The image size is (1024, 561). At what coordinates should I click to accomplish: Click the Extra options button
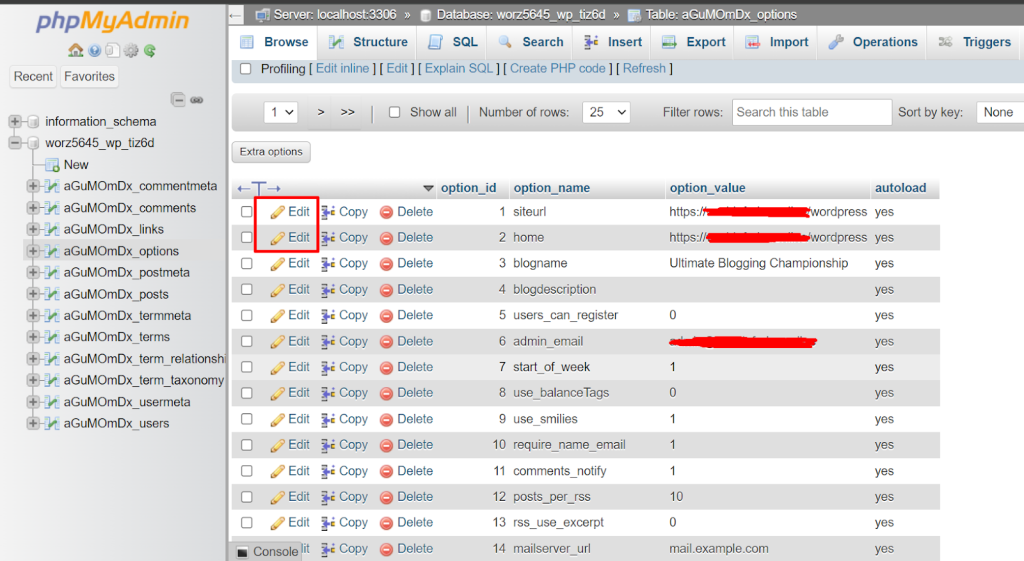271,152
